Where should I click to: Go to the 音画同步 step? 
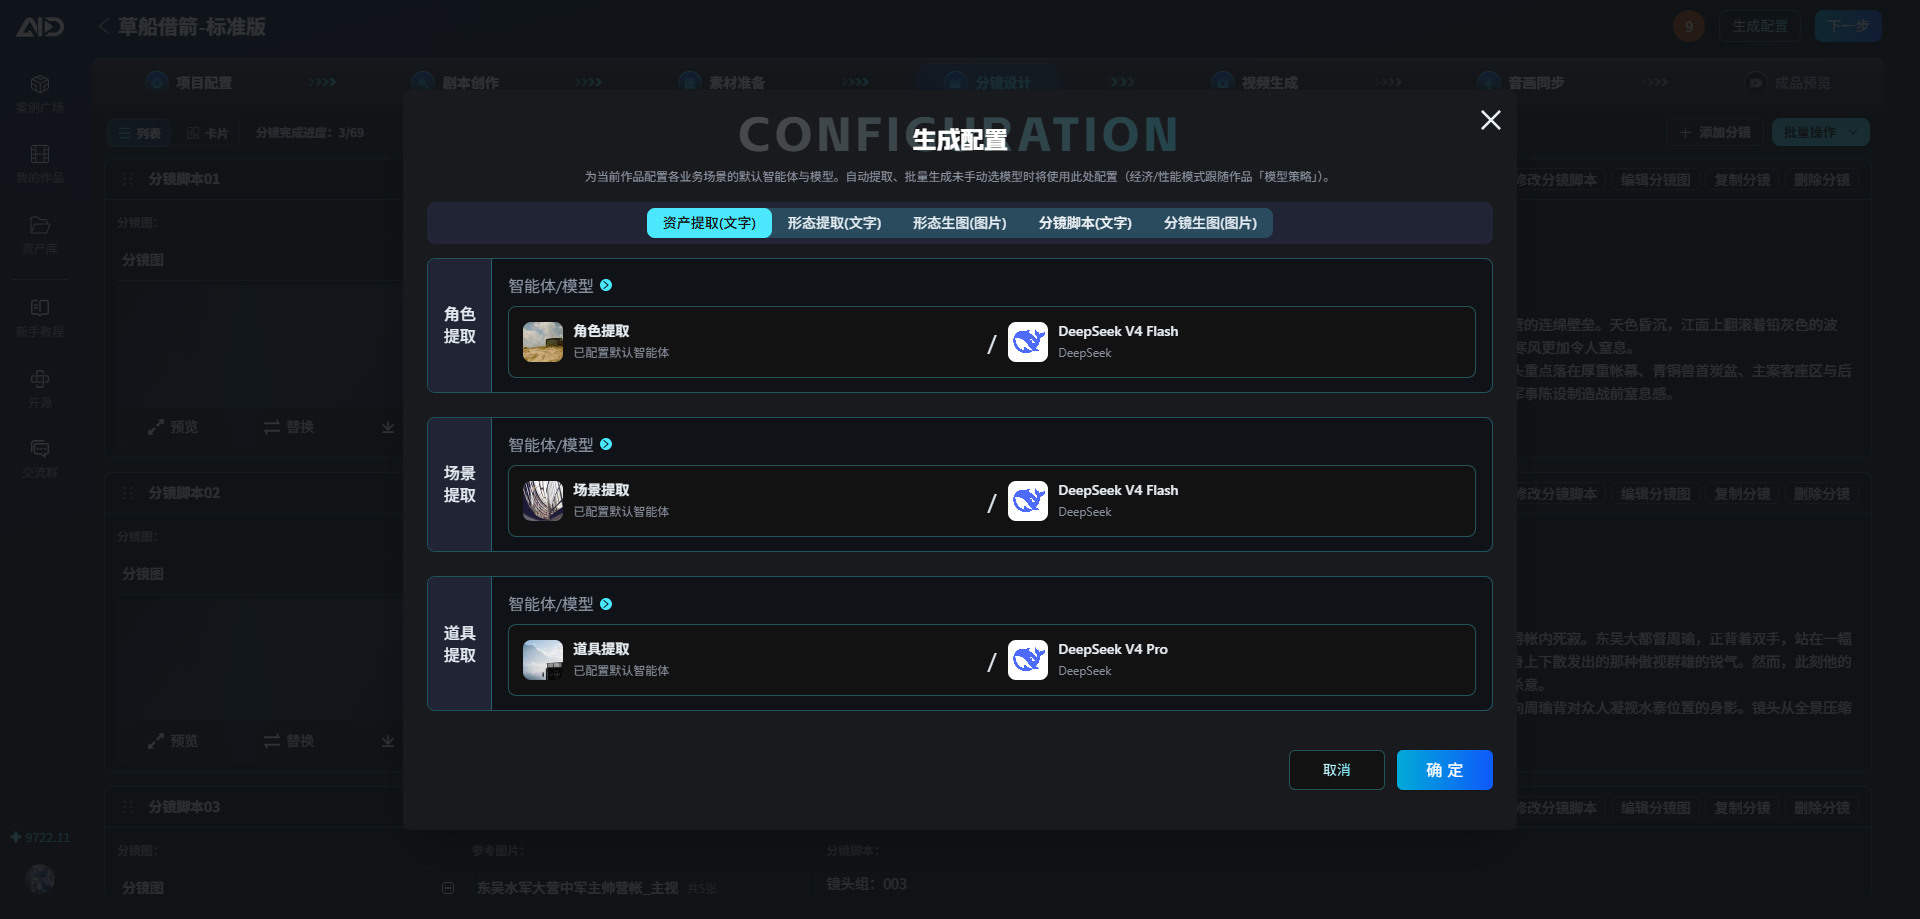point(1523,82)
